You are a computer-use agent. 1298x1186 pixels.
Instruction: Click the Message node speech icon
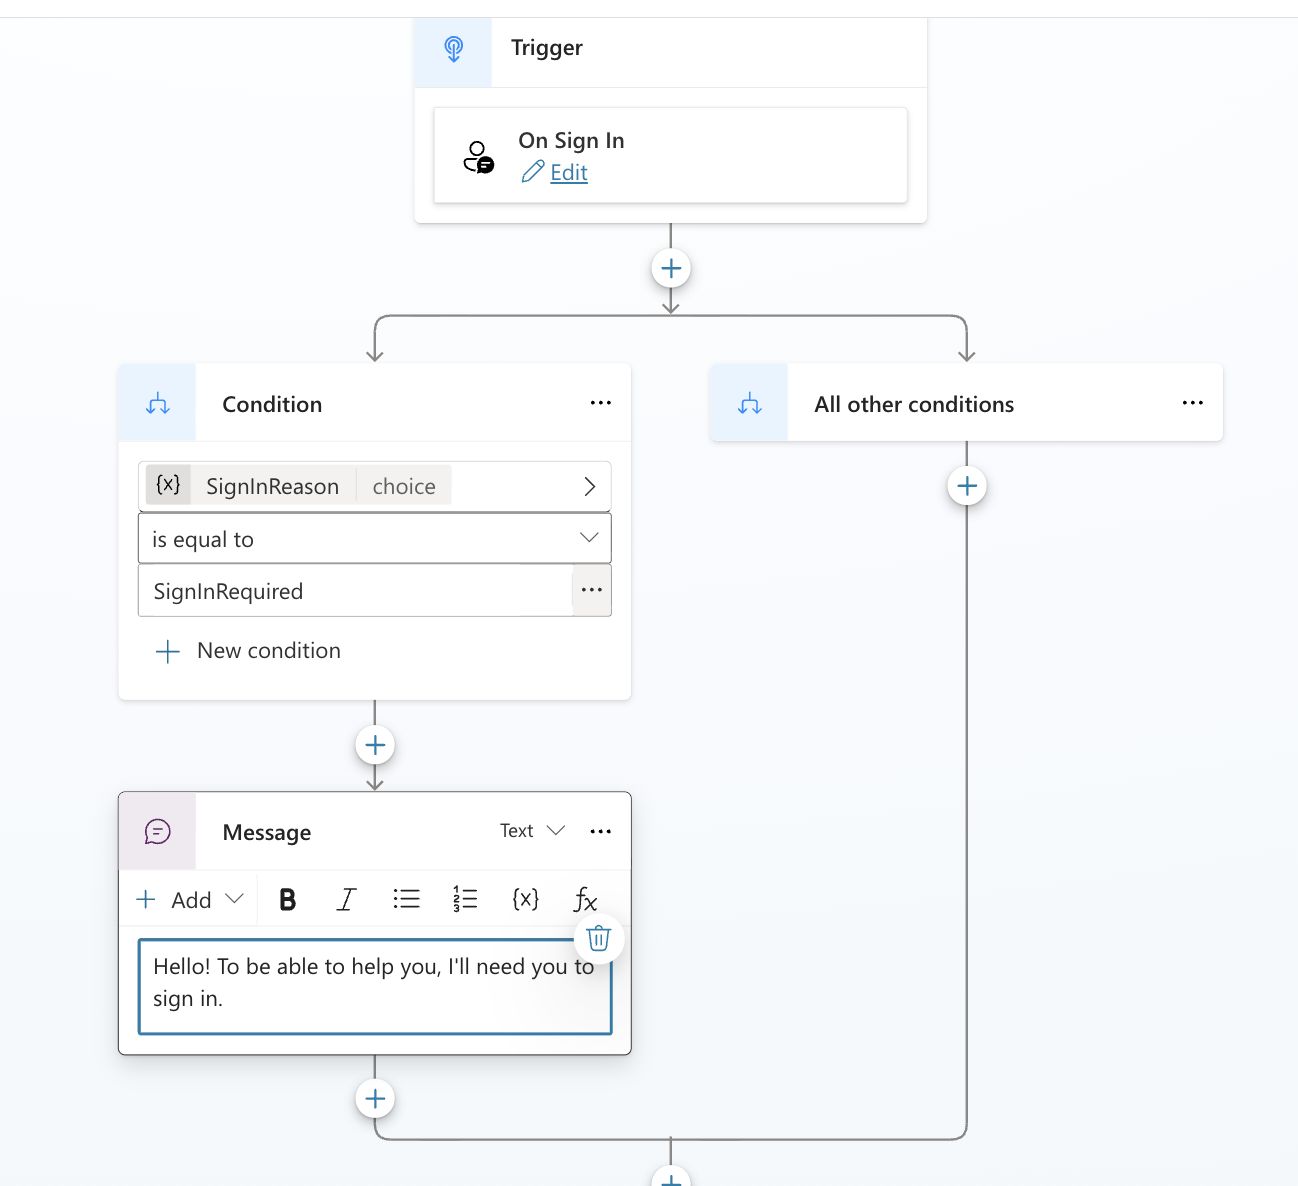[158, 832]
